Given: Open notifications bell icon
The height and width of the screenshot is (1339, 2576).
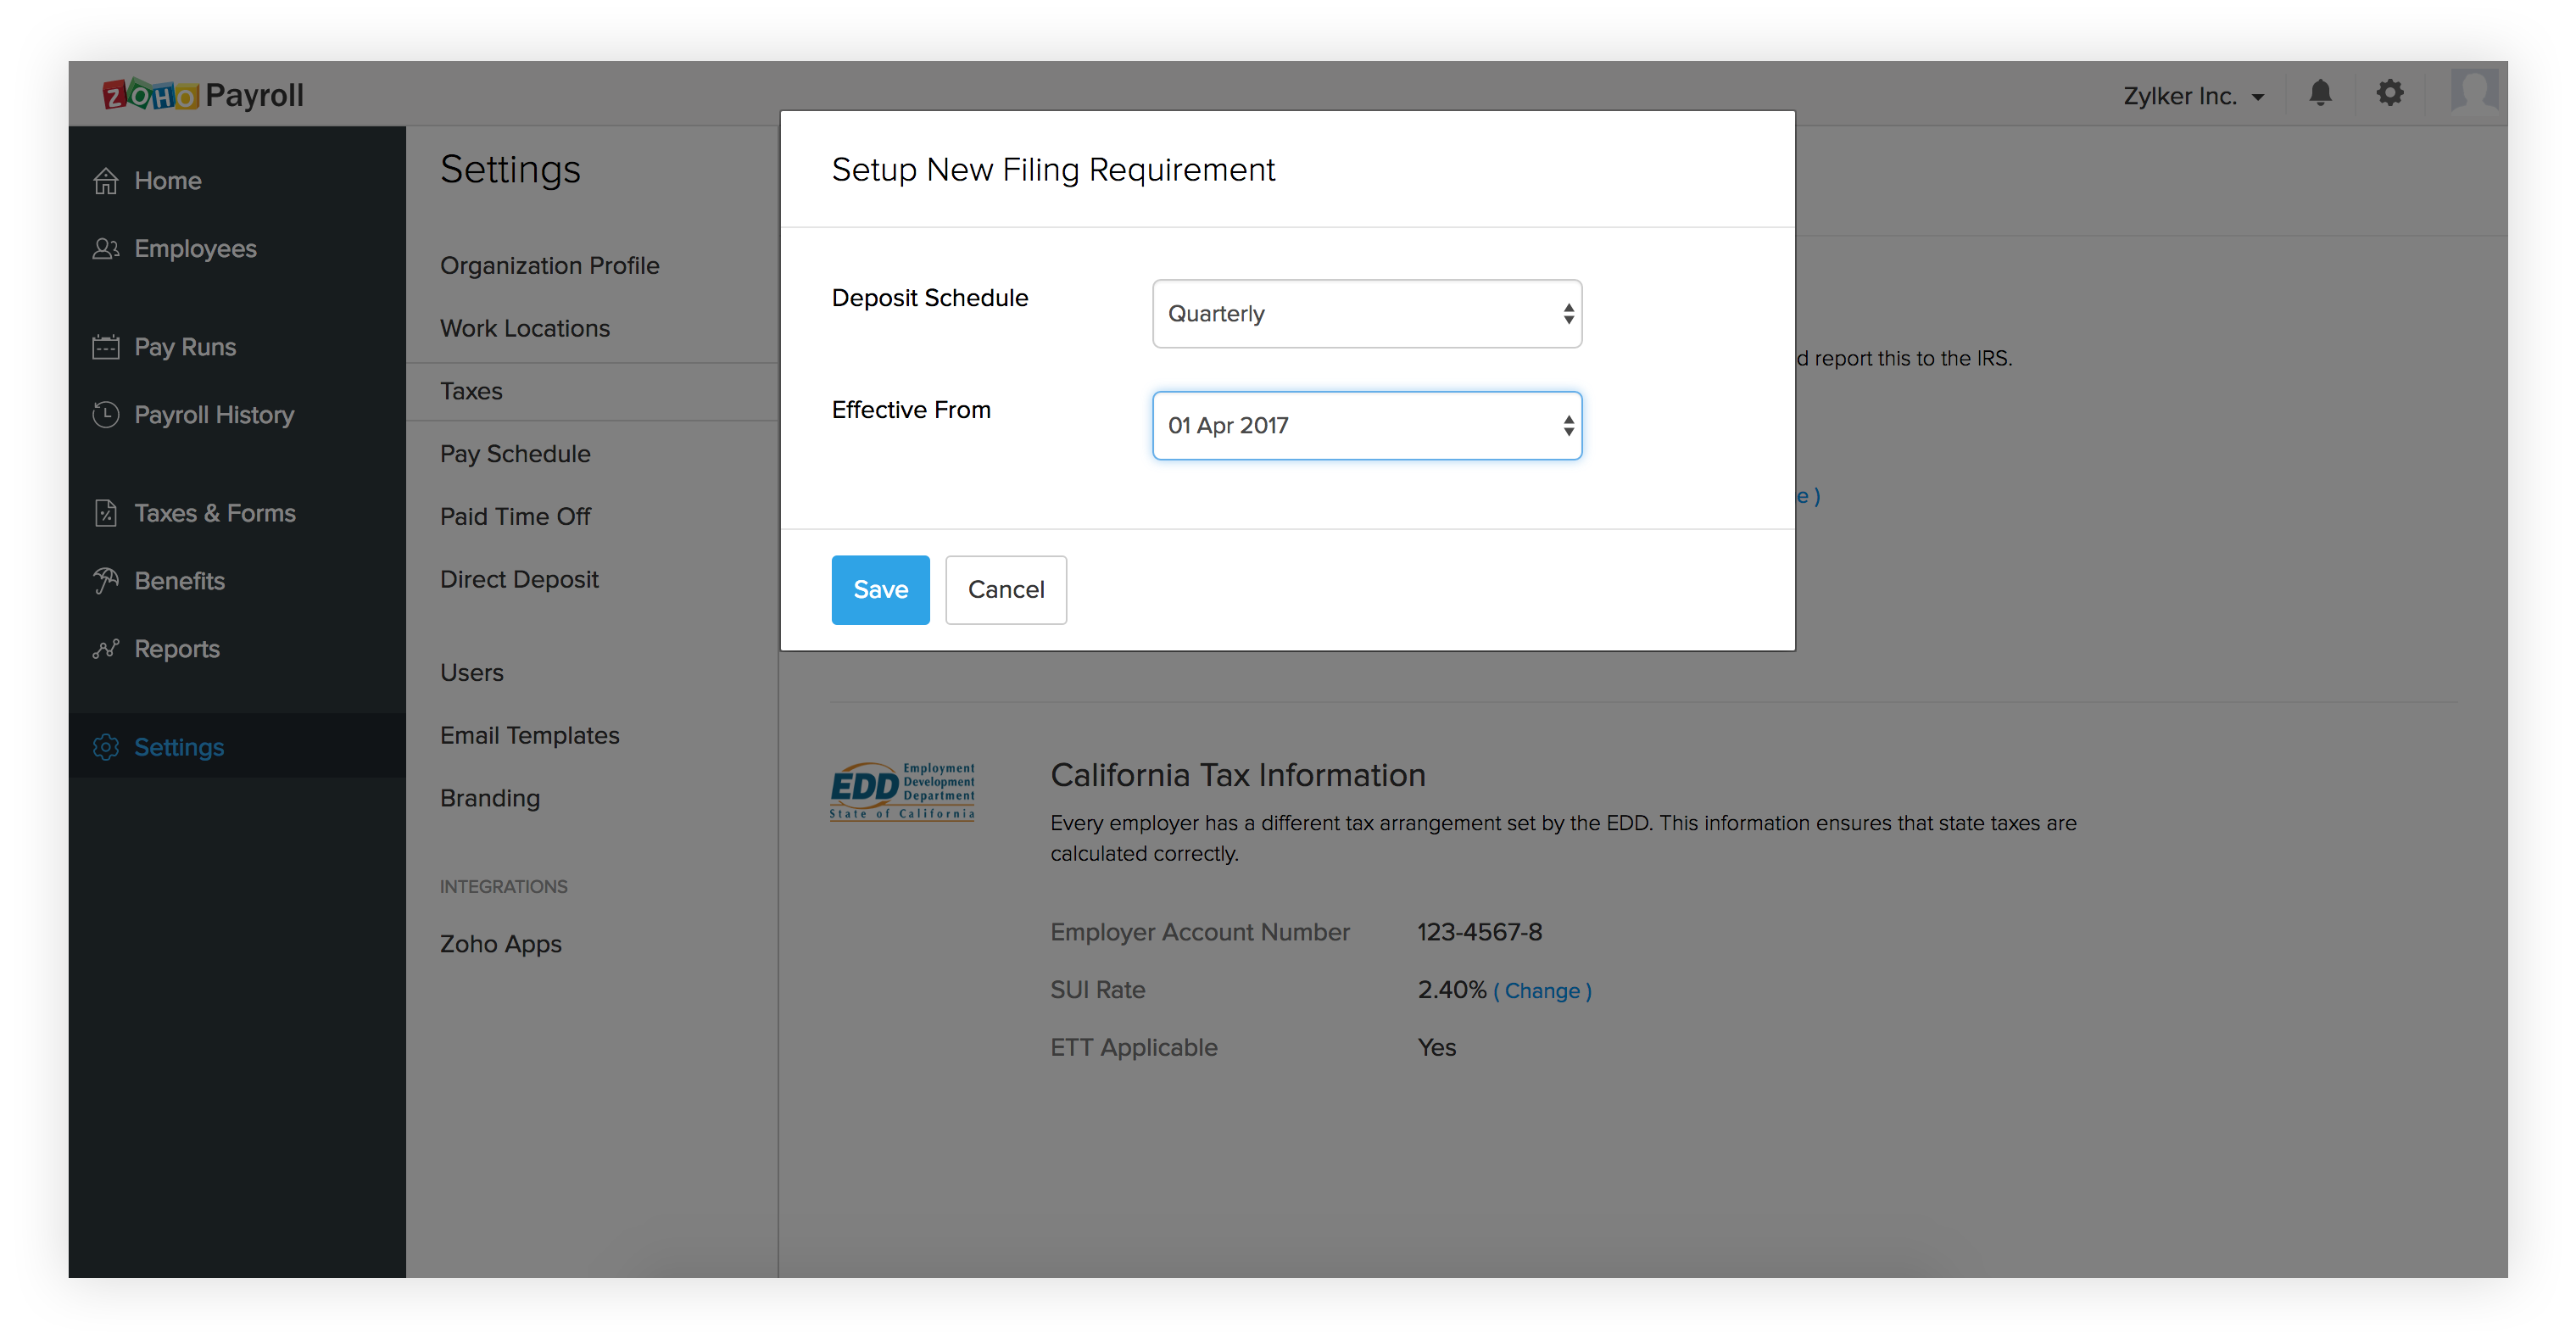Looking at the screenshot, I should [x=2320, y=94].
